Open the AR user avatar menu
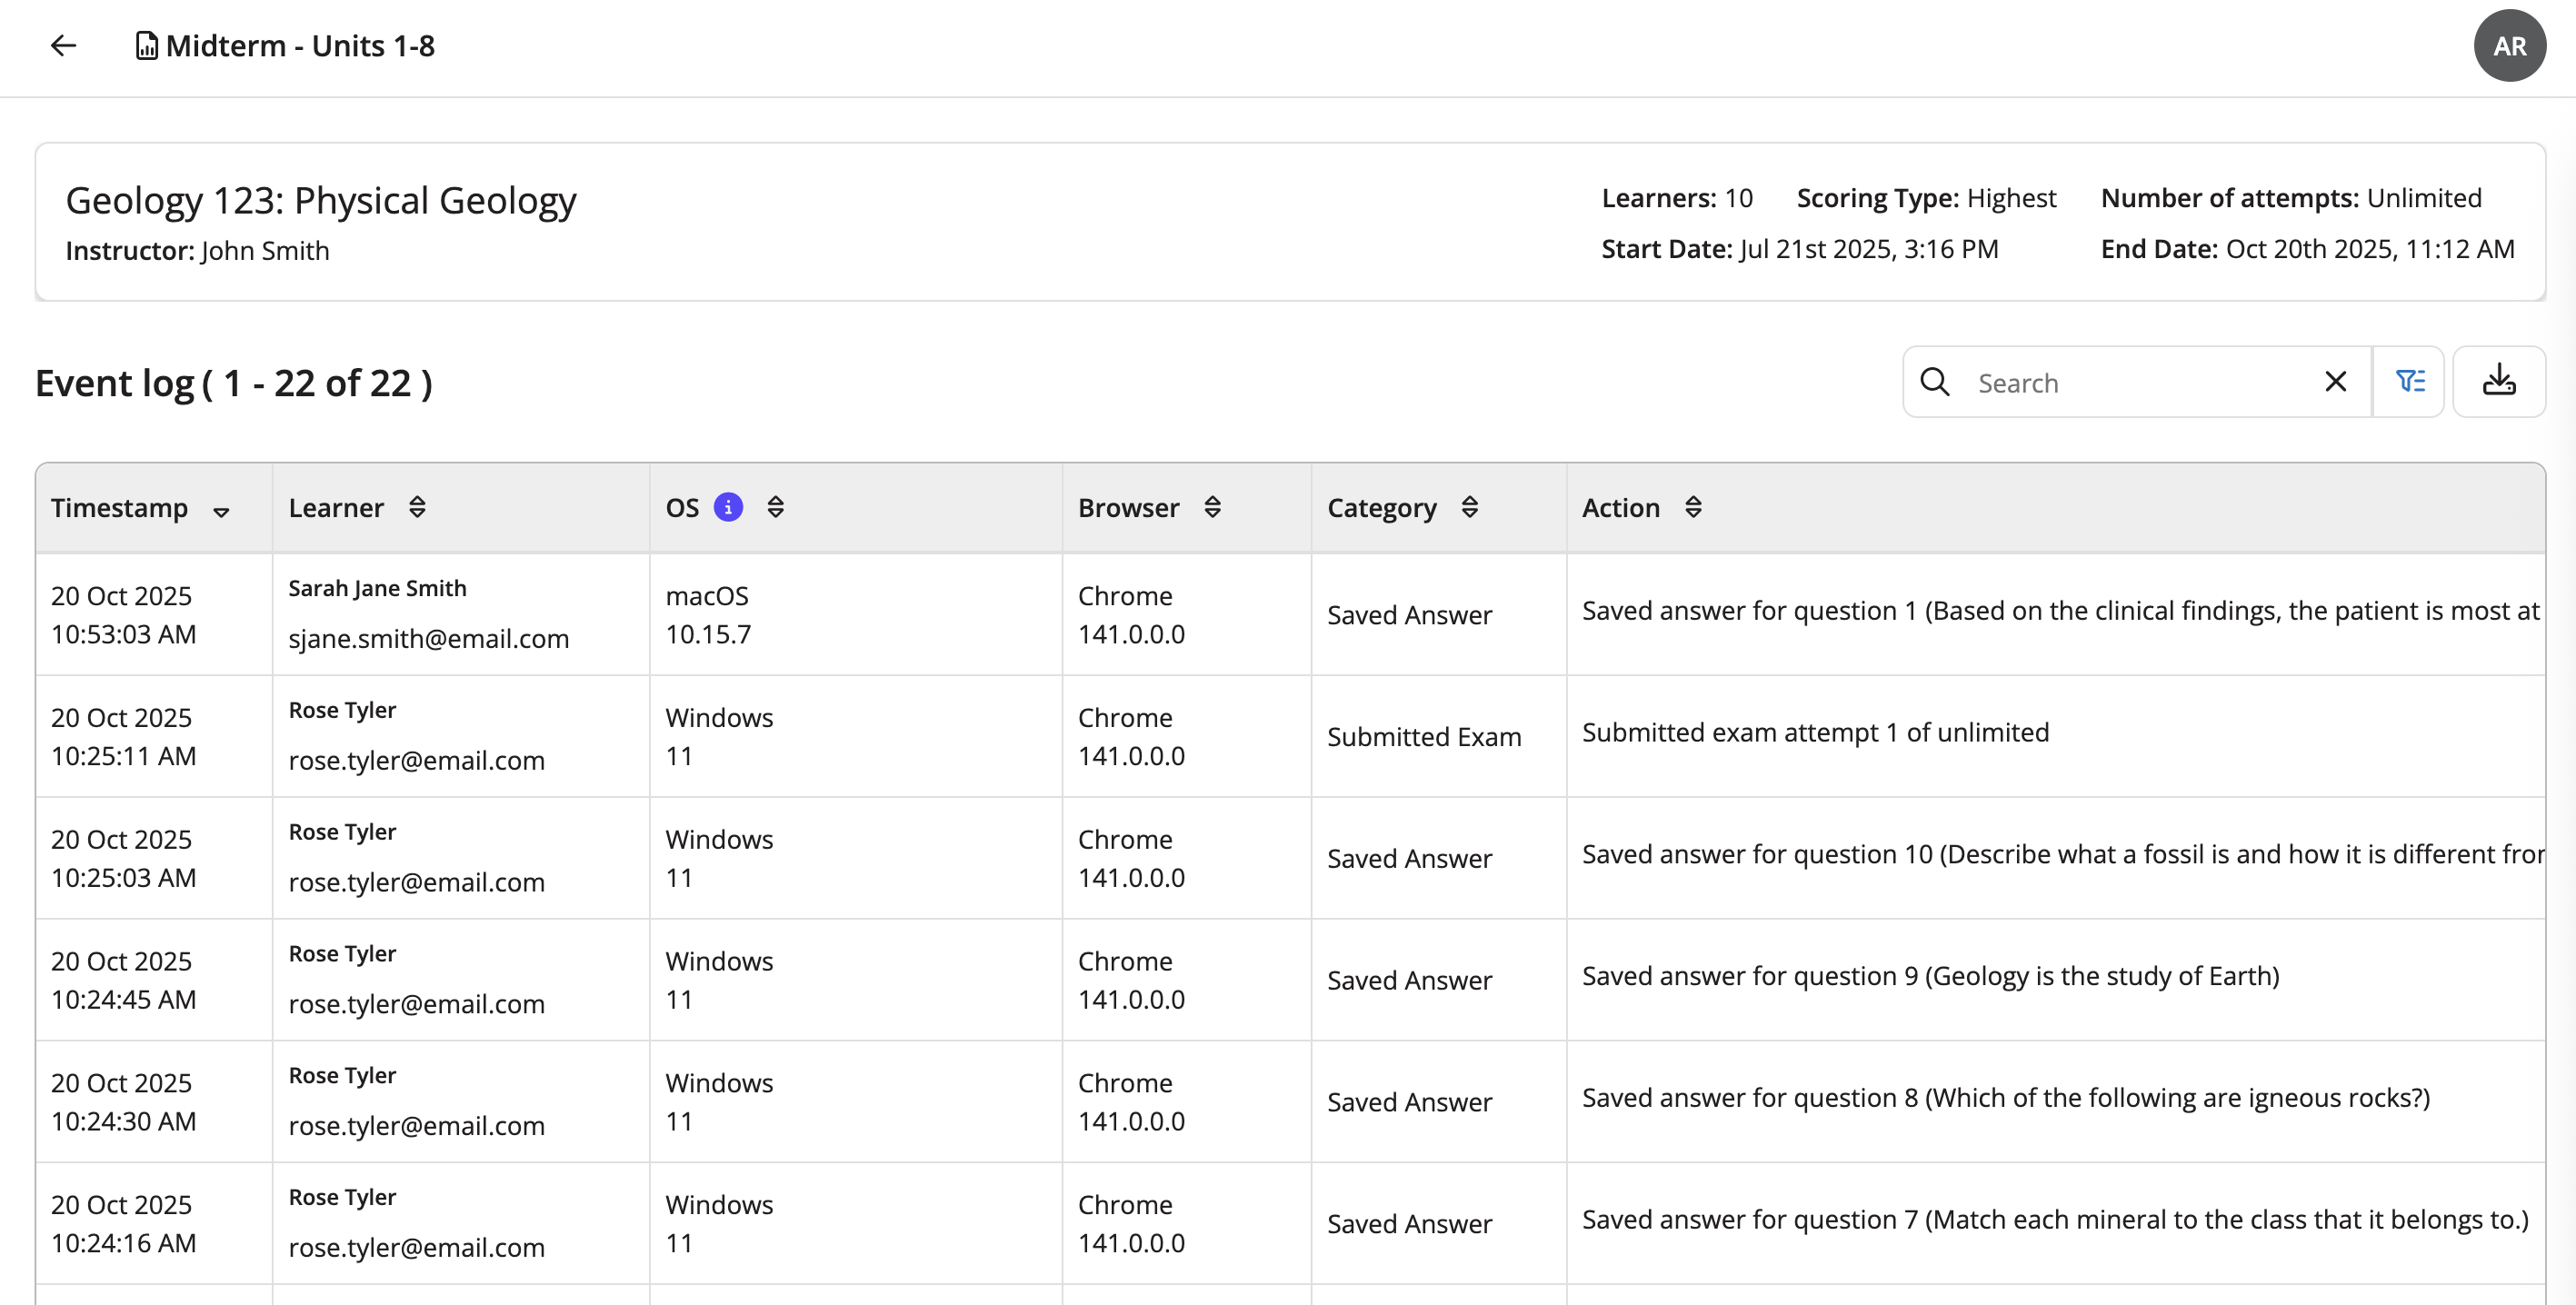The image size is (2576, 1305). [x=2508, y=46]
